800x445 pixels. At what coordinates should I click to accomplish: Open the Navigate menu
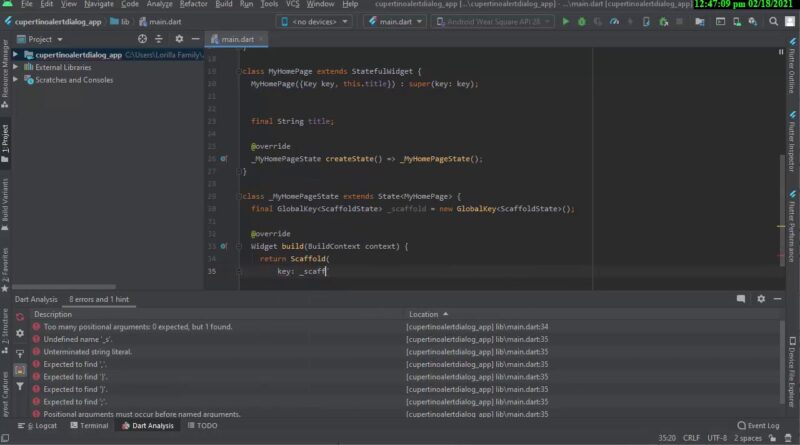click(x=99, y=4)
